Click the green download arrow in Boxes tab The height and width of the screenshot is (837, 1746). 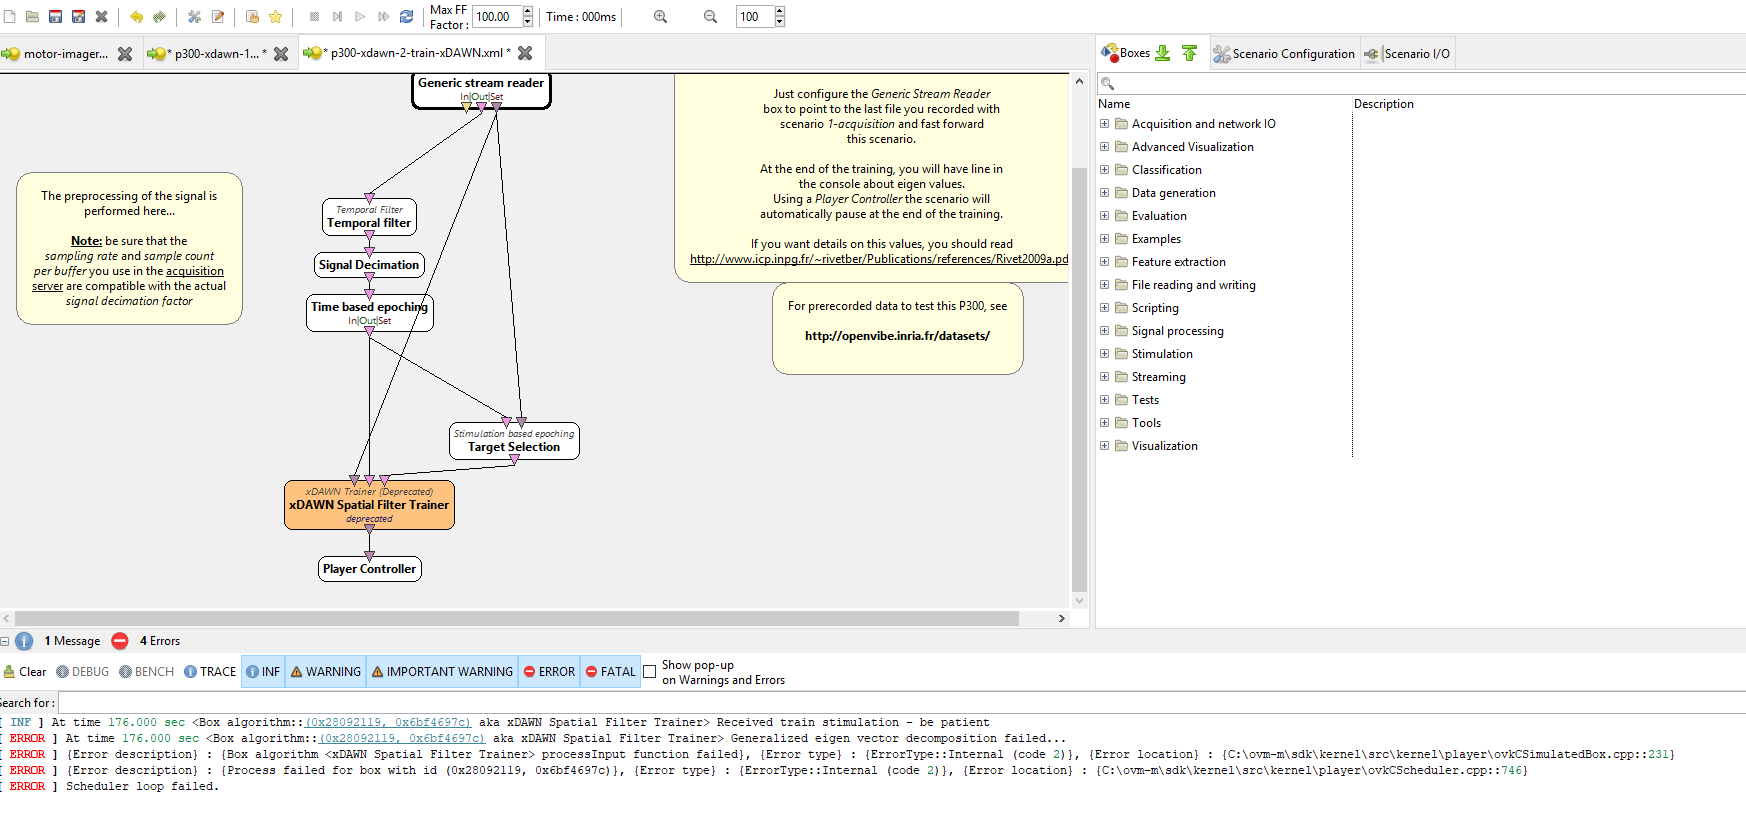point(1162,53)
